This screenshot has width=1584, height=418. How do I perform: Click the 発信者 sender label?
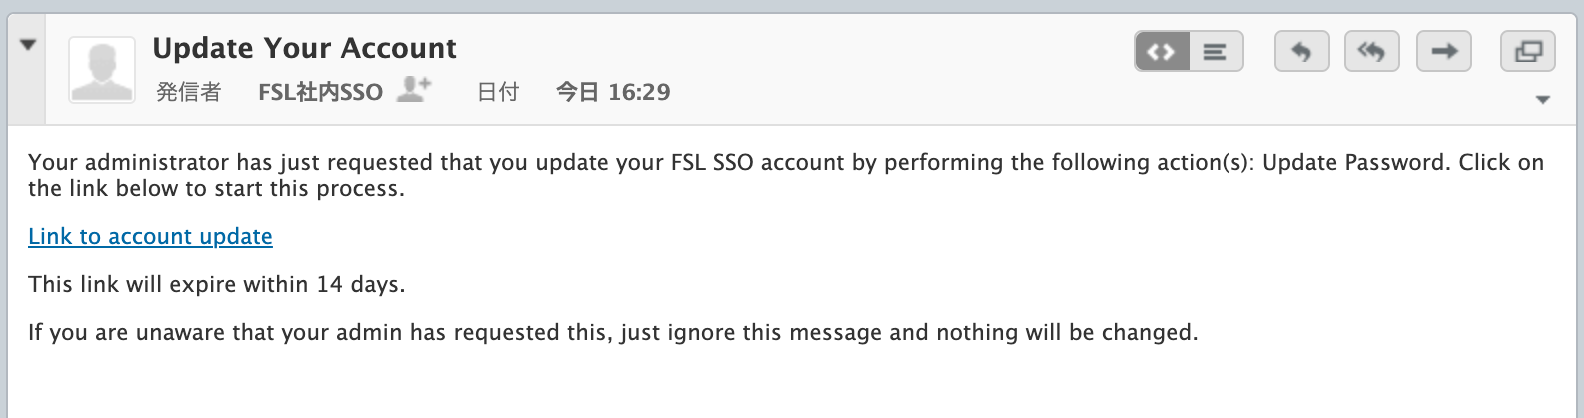click(188, 92)
